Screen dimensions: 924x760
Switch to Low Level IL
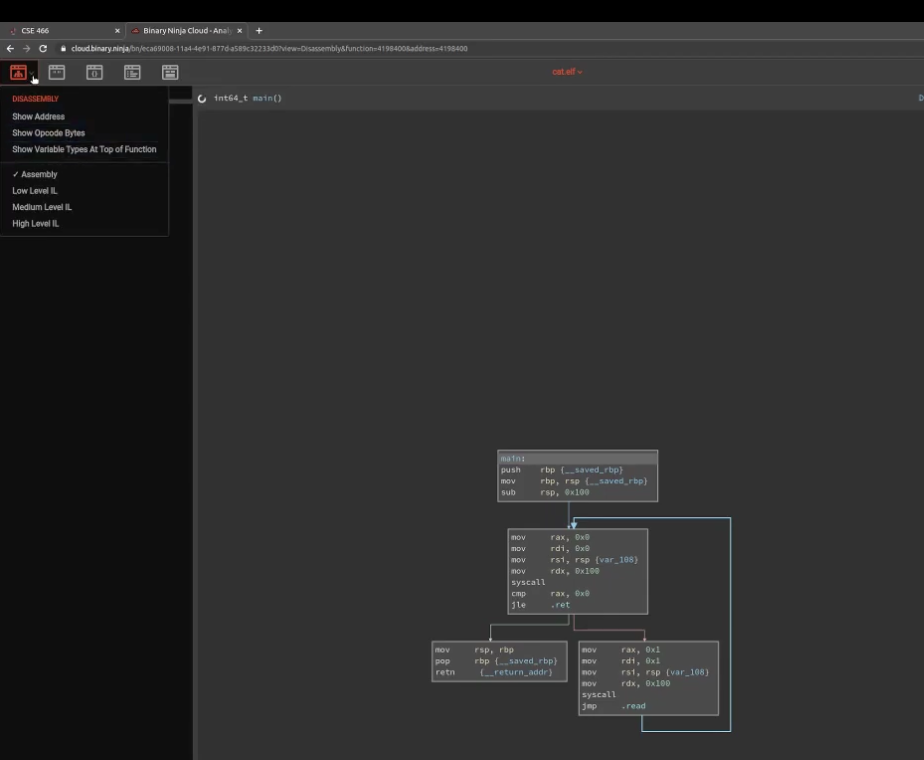click(35, 190)
